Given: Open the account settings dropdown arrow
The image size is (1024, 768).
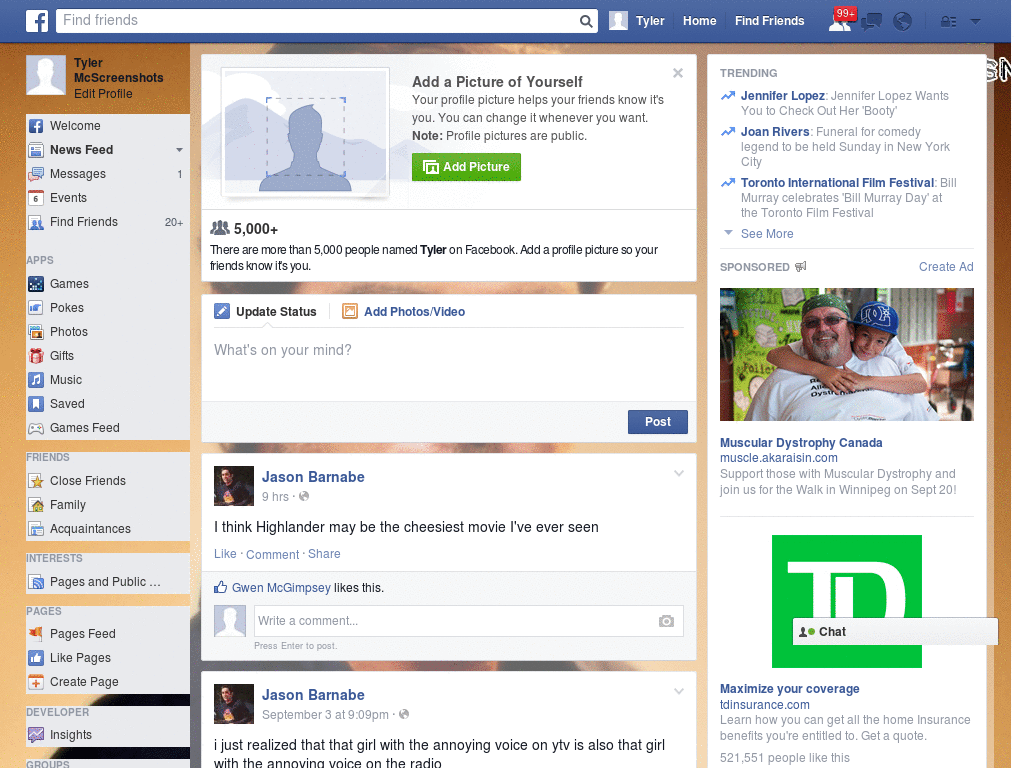Looking at the screenshot, I should click(975, 20).
